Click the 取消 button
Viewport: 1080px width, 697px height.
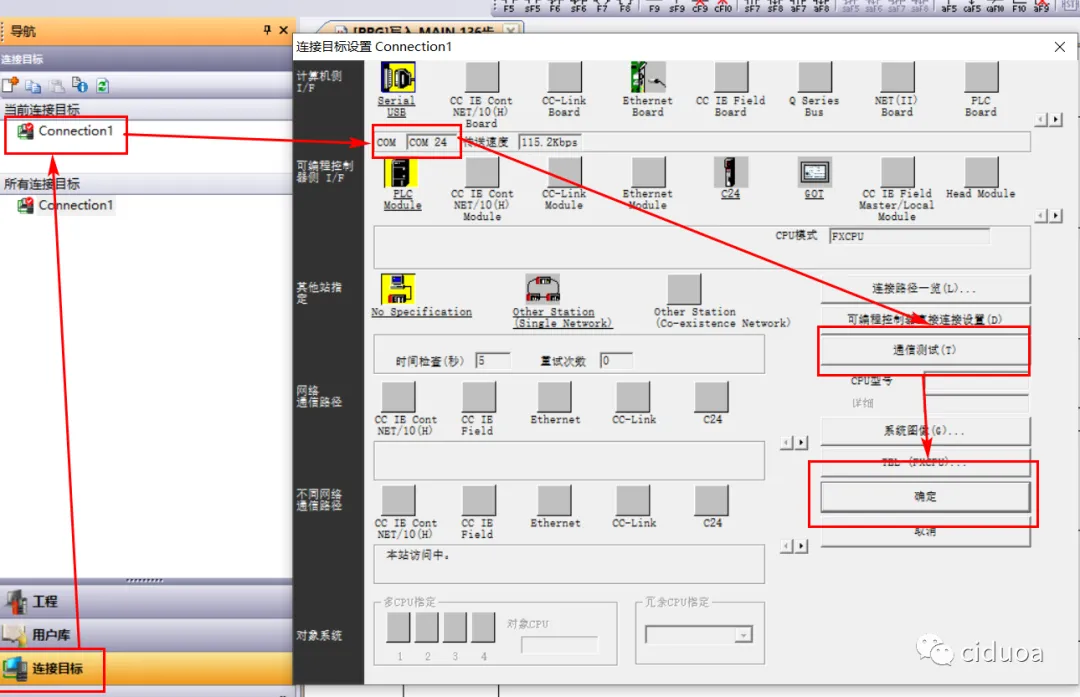pos(925,532)
